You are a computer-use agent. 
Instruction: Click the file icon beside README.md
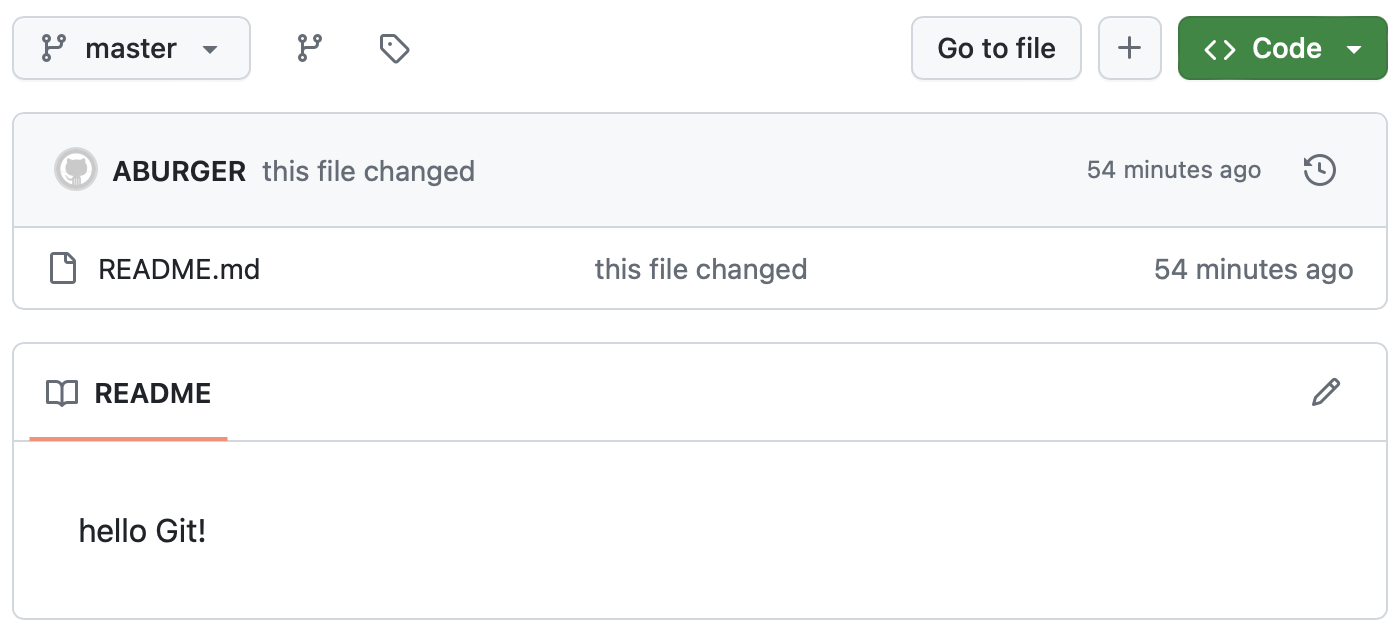click(x=63, y=269)
